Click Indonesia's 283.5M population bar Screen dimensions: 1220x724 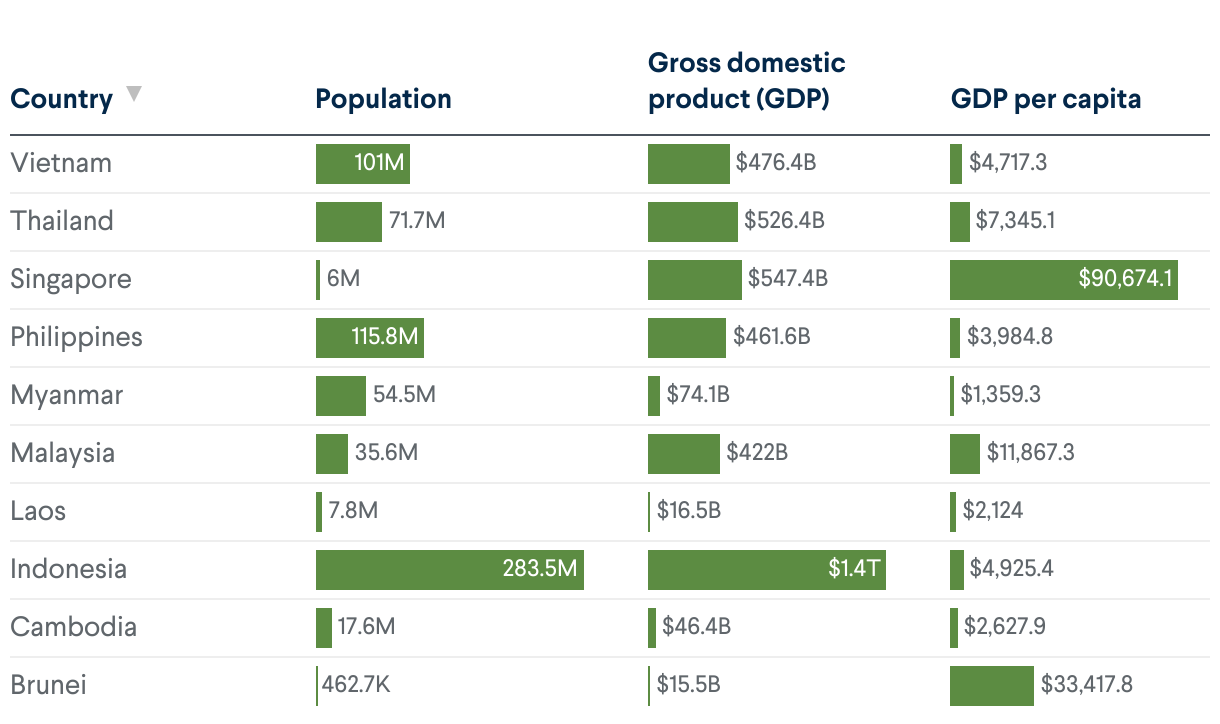pyautogui.click(x=449, y=569)
